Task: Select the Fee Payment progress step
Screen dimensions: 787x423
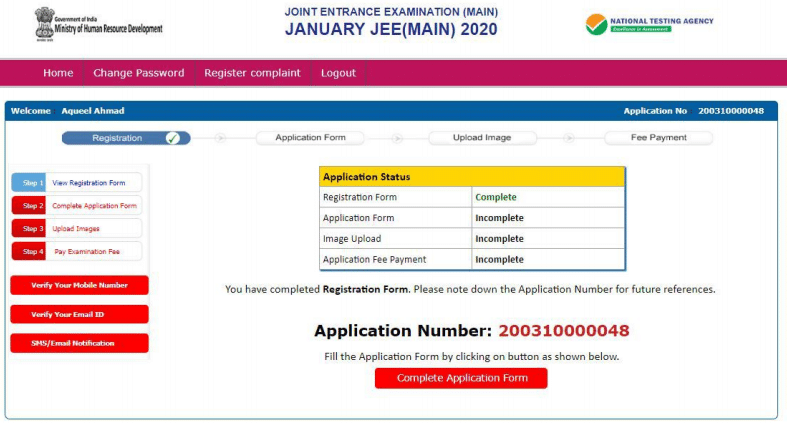Action: click(x=658, y=138)
